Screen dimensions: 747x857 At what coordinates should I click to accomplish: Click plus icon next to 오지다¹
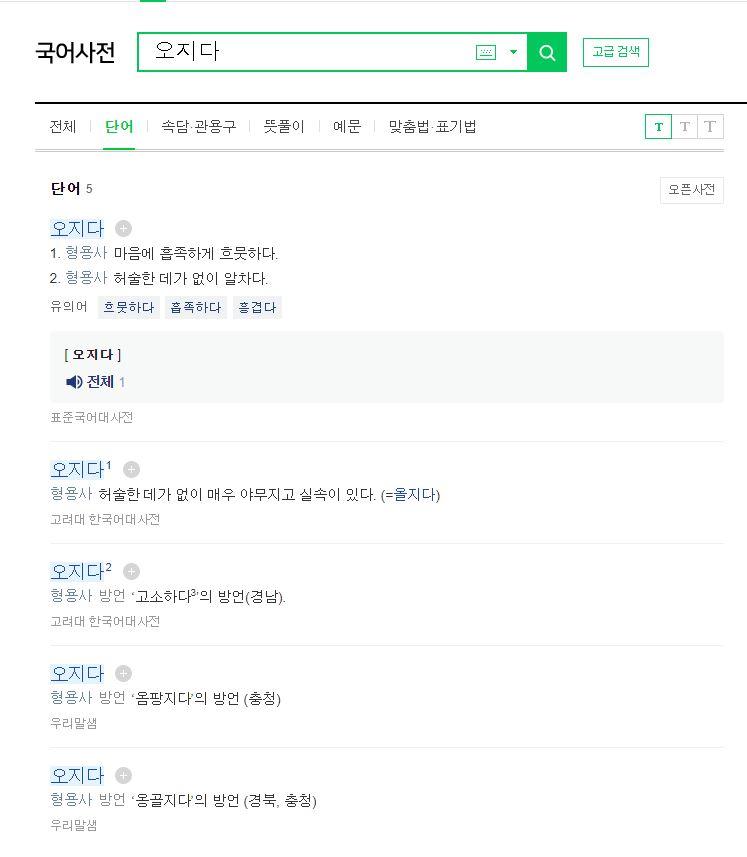[x=131, y=469]
